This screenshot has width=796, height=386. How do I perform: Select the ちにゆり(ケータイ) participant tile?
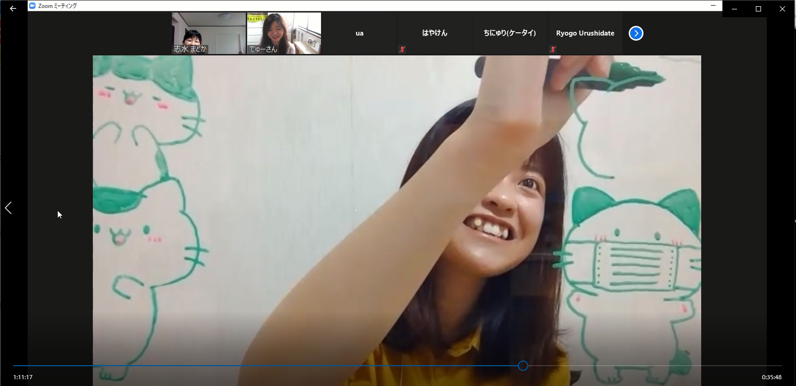[x=510, y=33]
